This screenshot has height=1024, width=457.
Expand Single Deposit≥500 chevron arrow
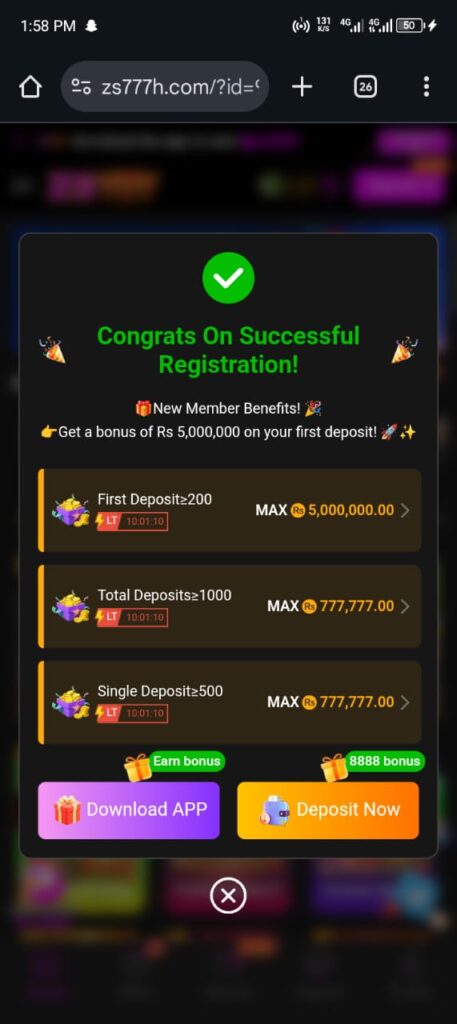pyautogui.click(x=405, y=702)
